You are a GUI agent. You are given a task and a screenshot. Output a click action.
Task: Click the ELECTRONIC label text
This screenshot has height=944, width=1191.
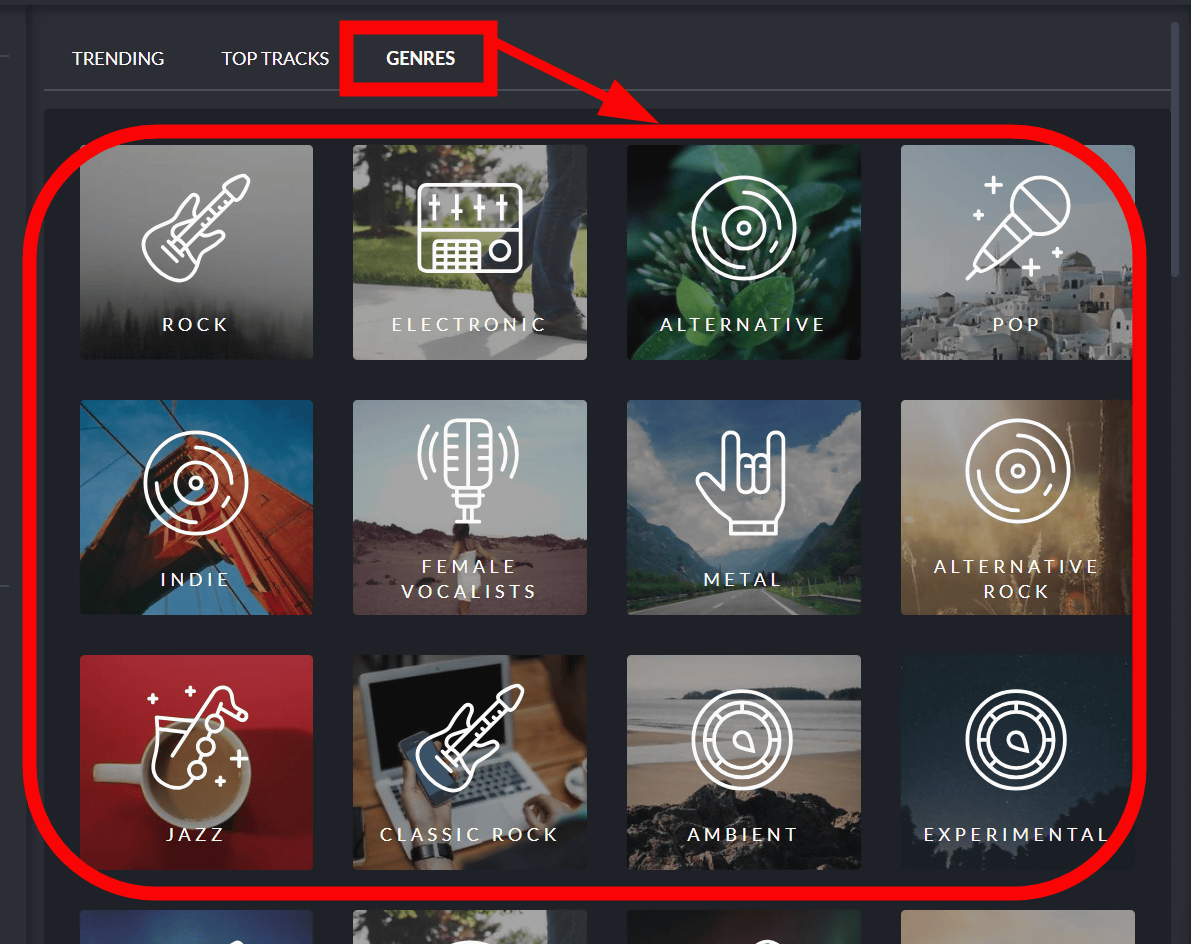pyautogui.click(x=469, y=324)
